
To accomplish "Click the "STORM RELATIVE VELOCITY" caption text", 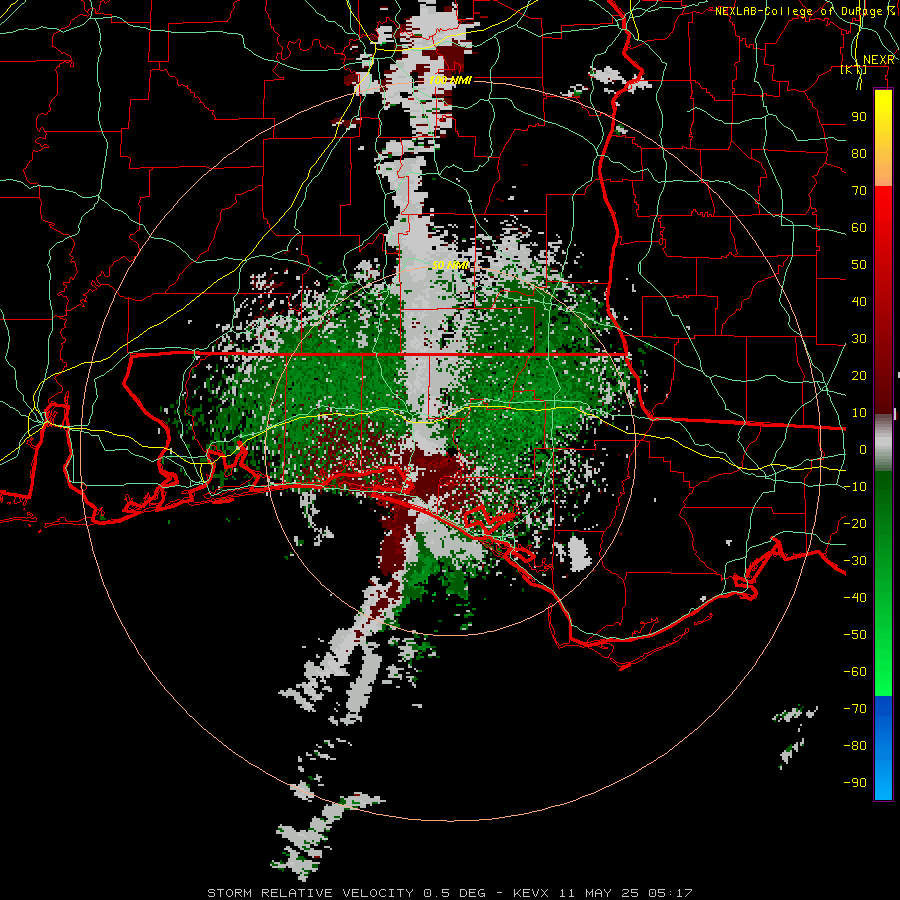I will 310,893.
